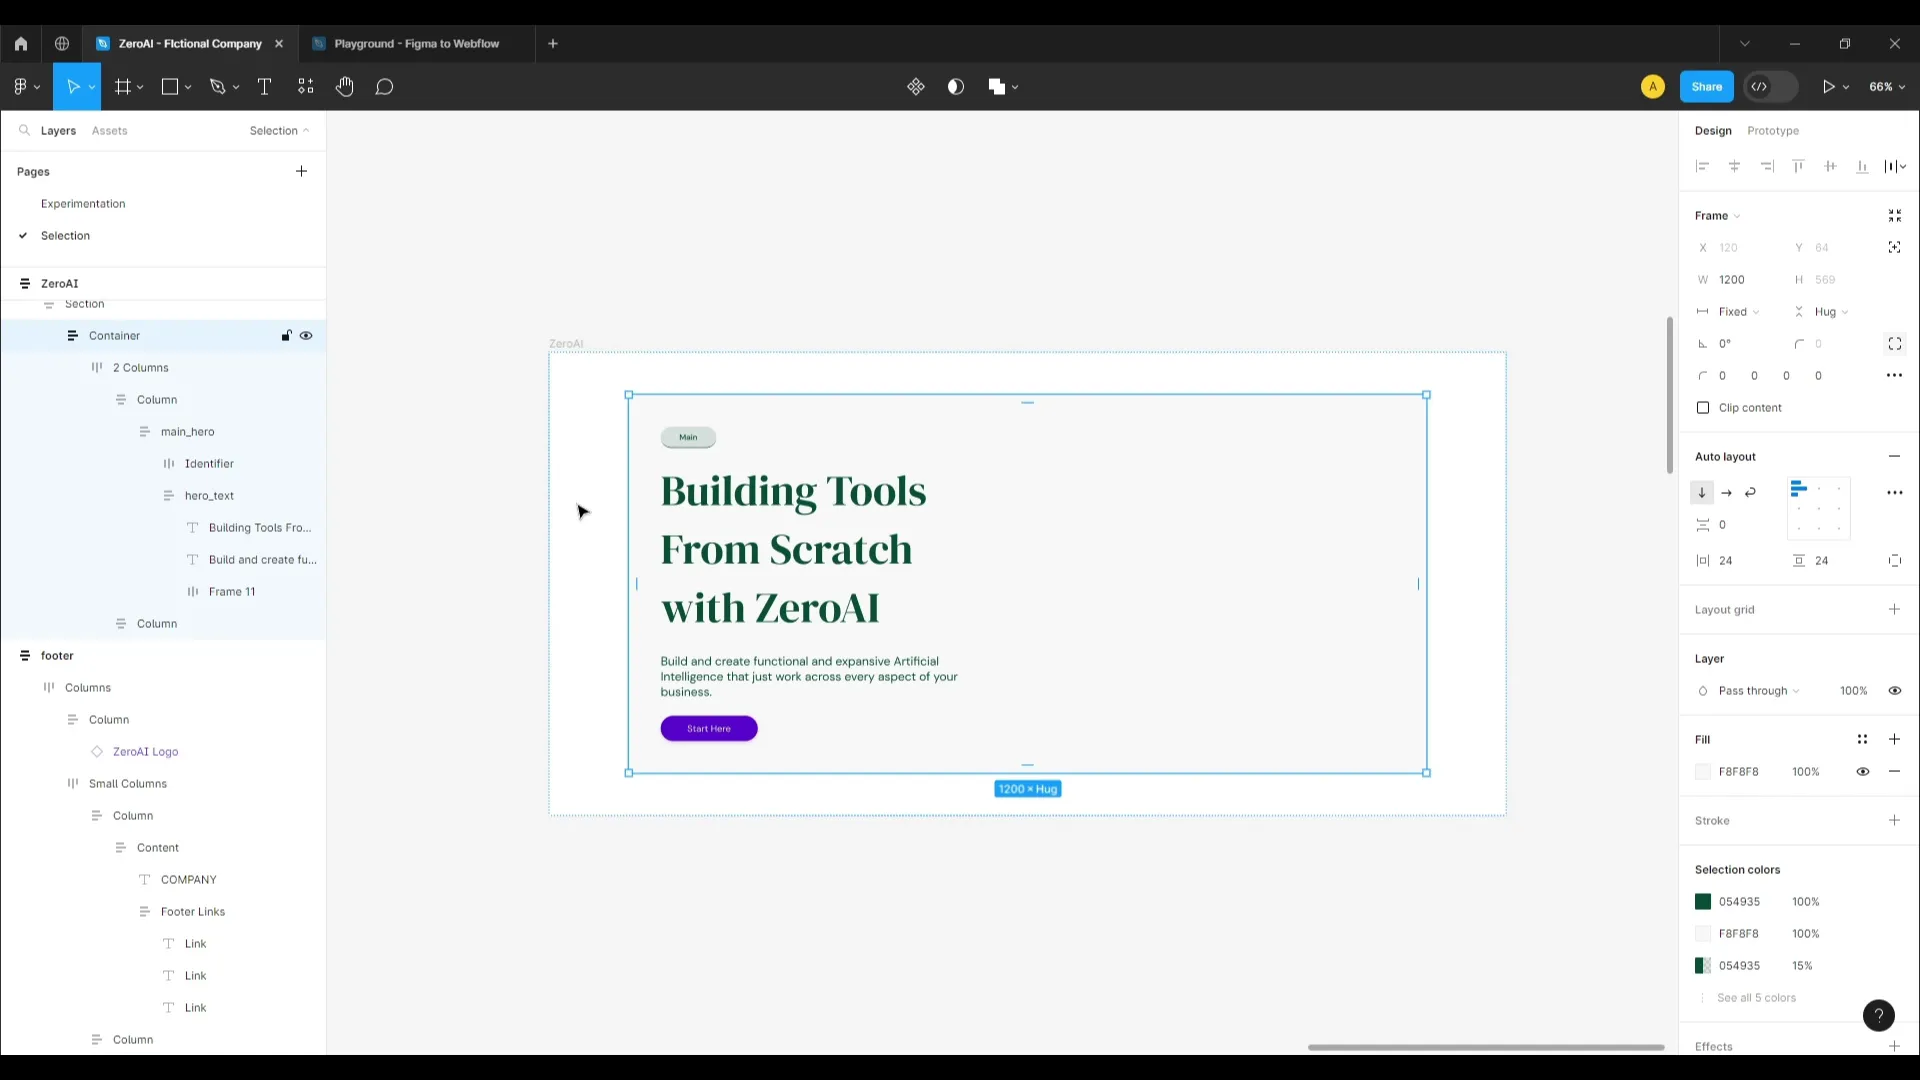Click See all 5 colors link
Image resolution: width=1920 pixels, height=1080 pixels.
point(1756,998)
